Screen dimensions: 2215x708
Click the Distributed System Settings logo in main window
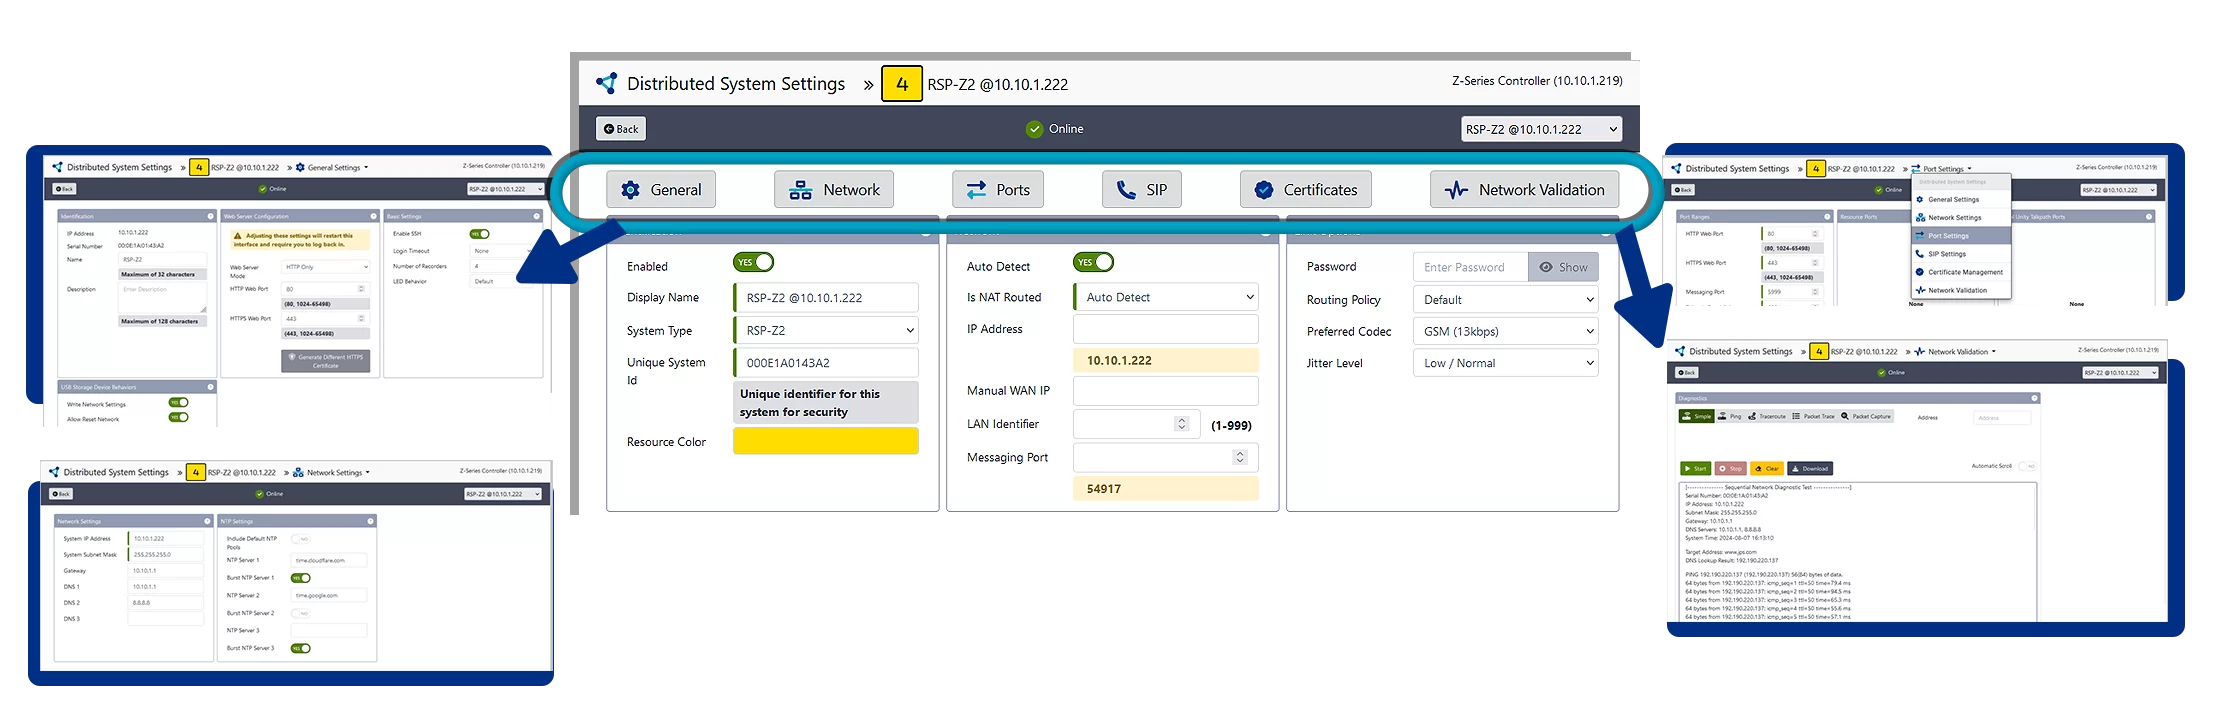pyautogui.click(x=606, y=83)
